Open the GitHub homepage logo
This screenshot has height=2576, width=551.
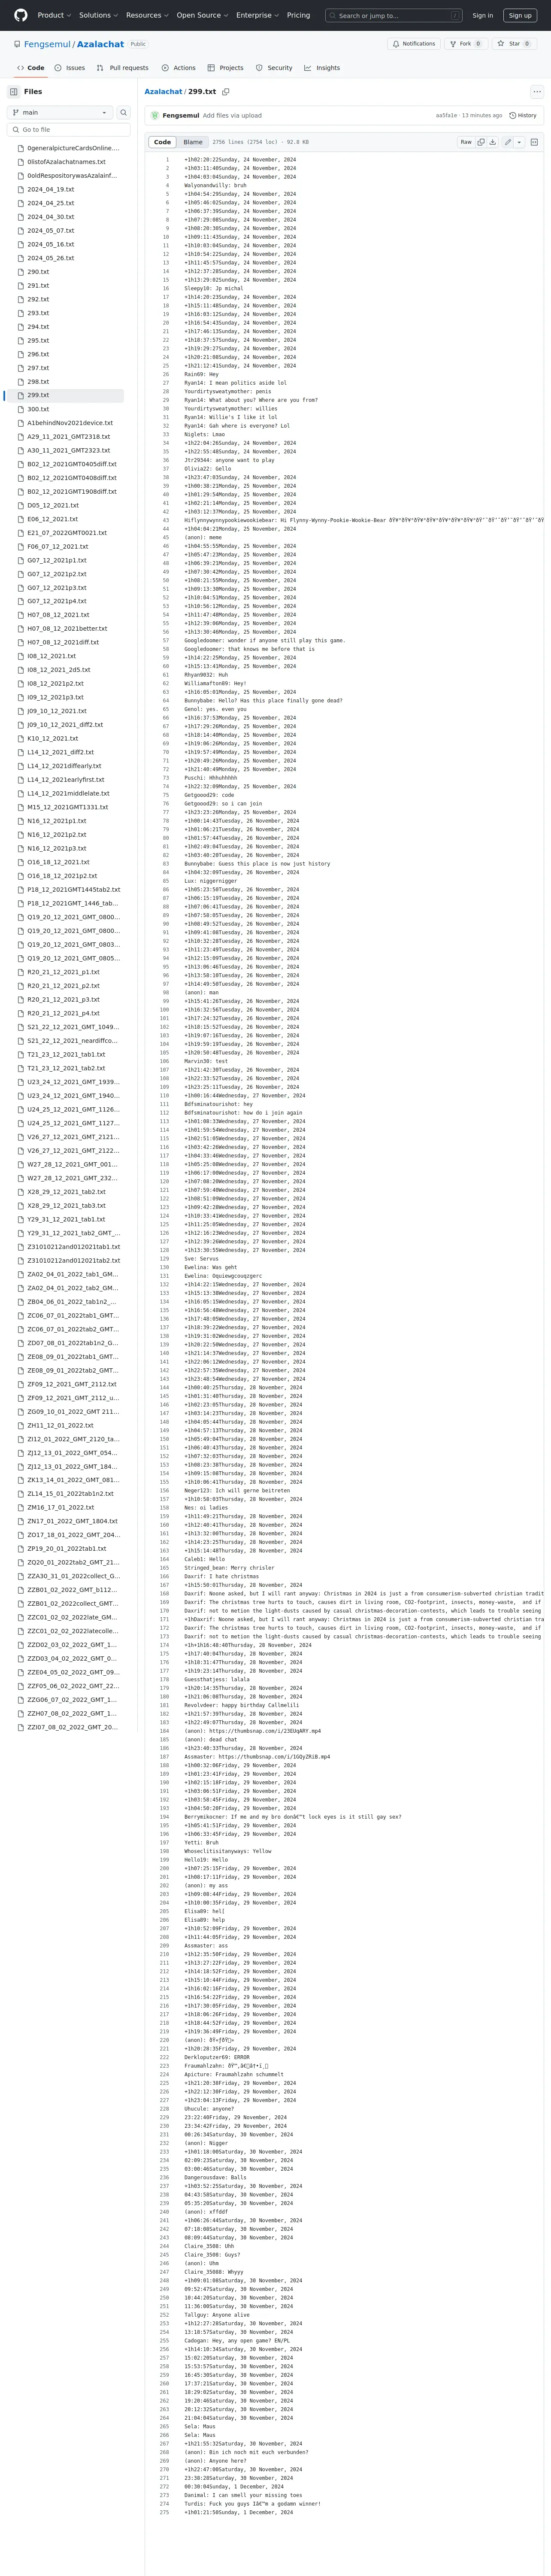[x=20, y=15]
